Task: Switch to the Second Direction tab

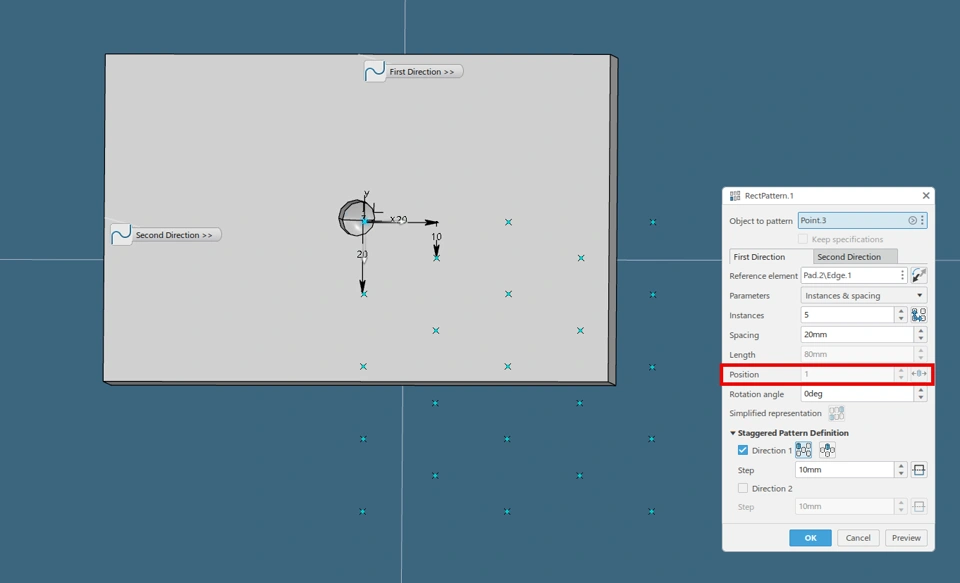Action: point(849,257)
